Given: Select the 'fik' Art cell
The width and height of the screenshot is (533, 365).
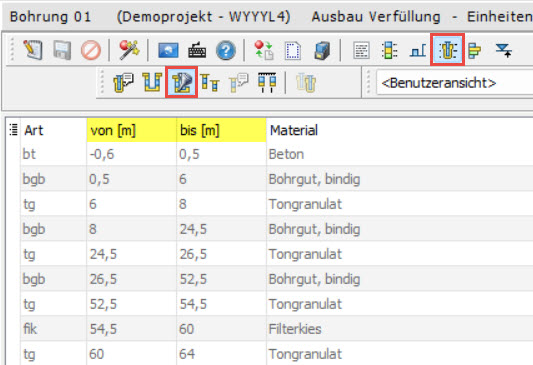Looking at the screenshot, I should [53, 329].
